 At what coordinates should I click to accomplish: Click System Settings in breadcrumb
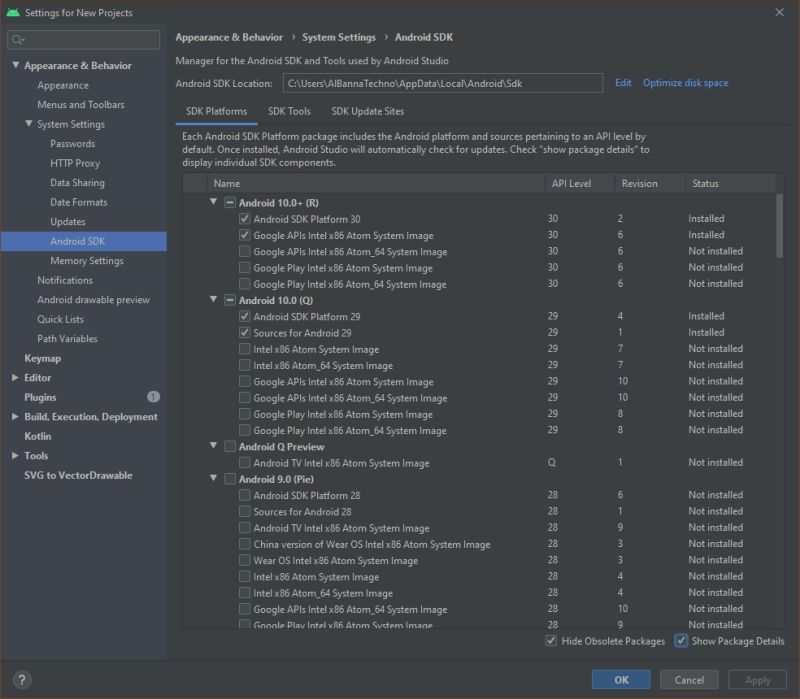tap(339, 37)
